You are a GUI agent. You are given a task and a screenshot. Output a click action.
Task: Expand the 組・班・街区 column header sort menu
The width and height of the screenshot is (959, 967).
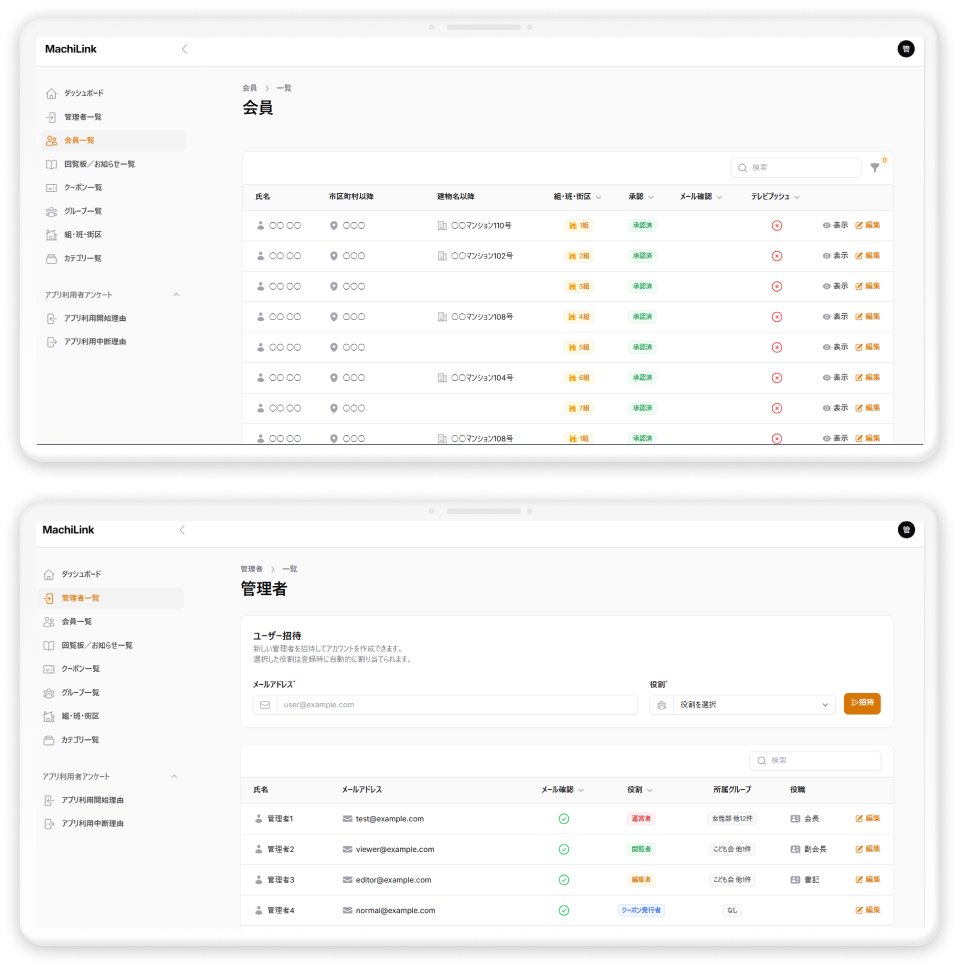tap(598, 197)
